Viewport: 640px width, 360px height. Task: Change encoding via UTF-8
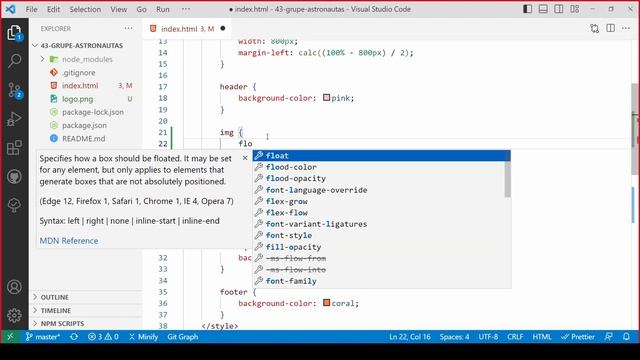488,337
